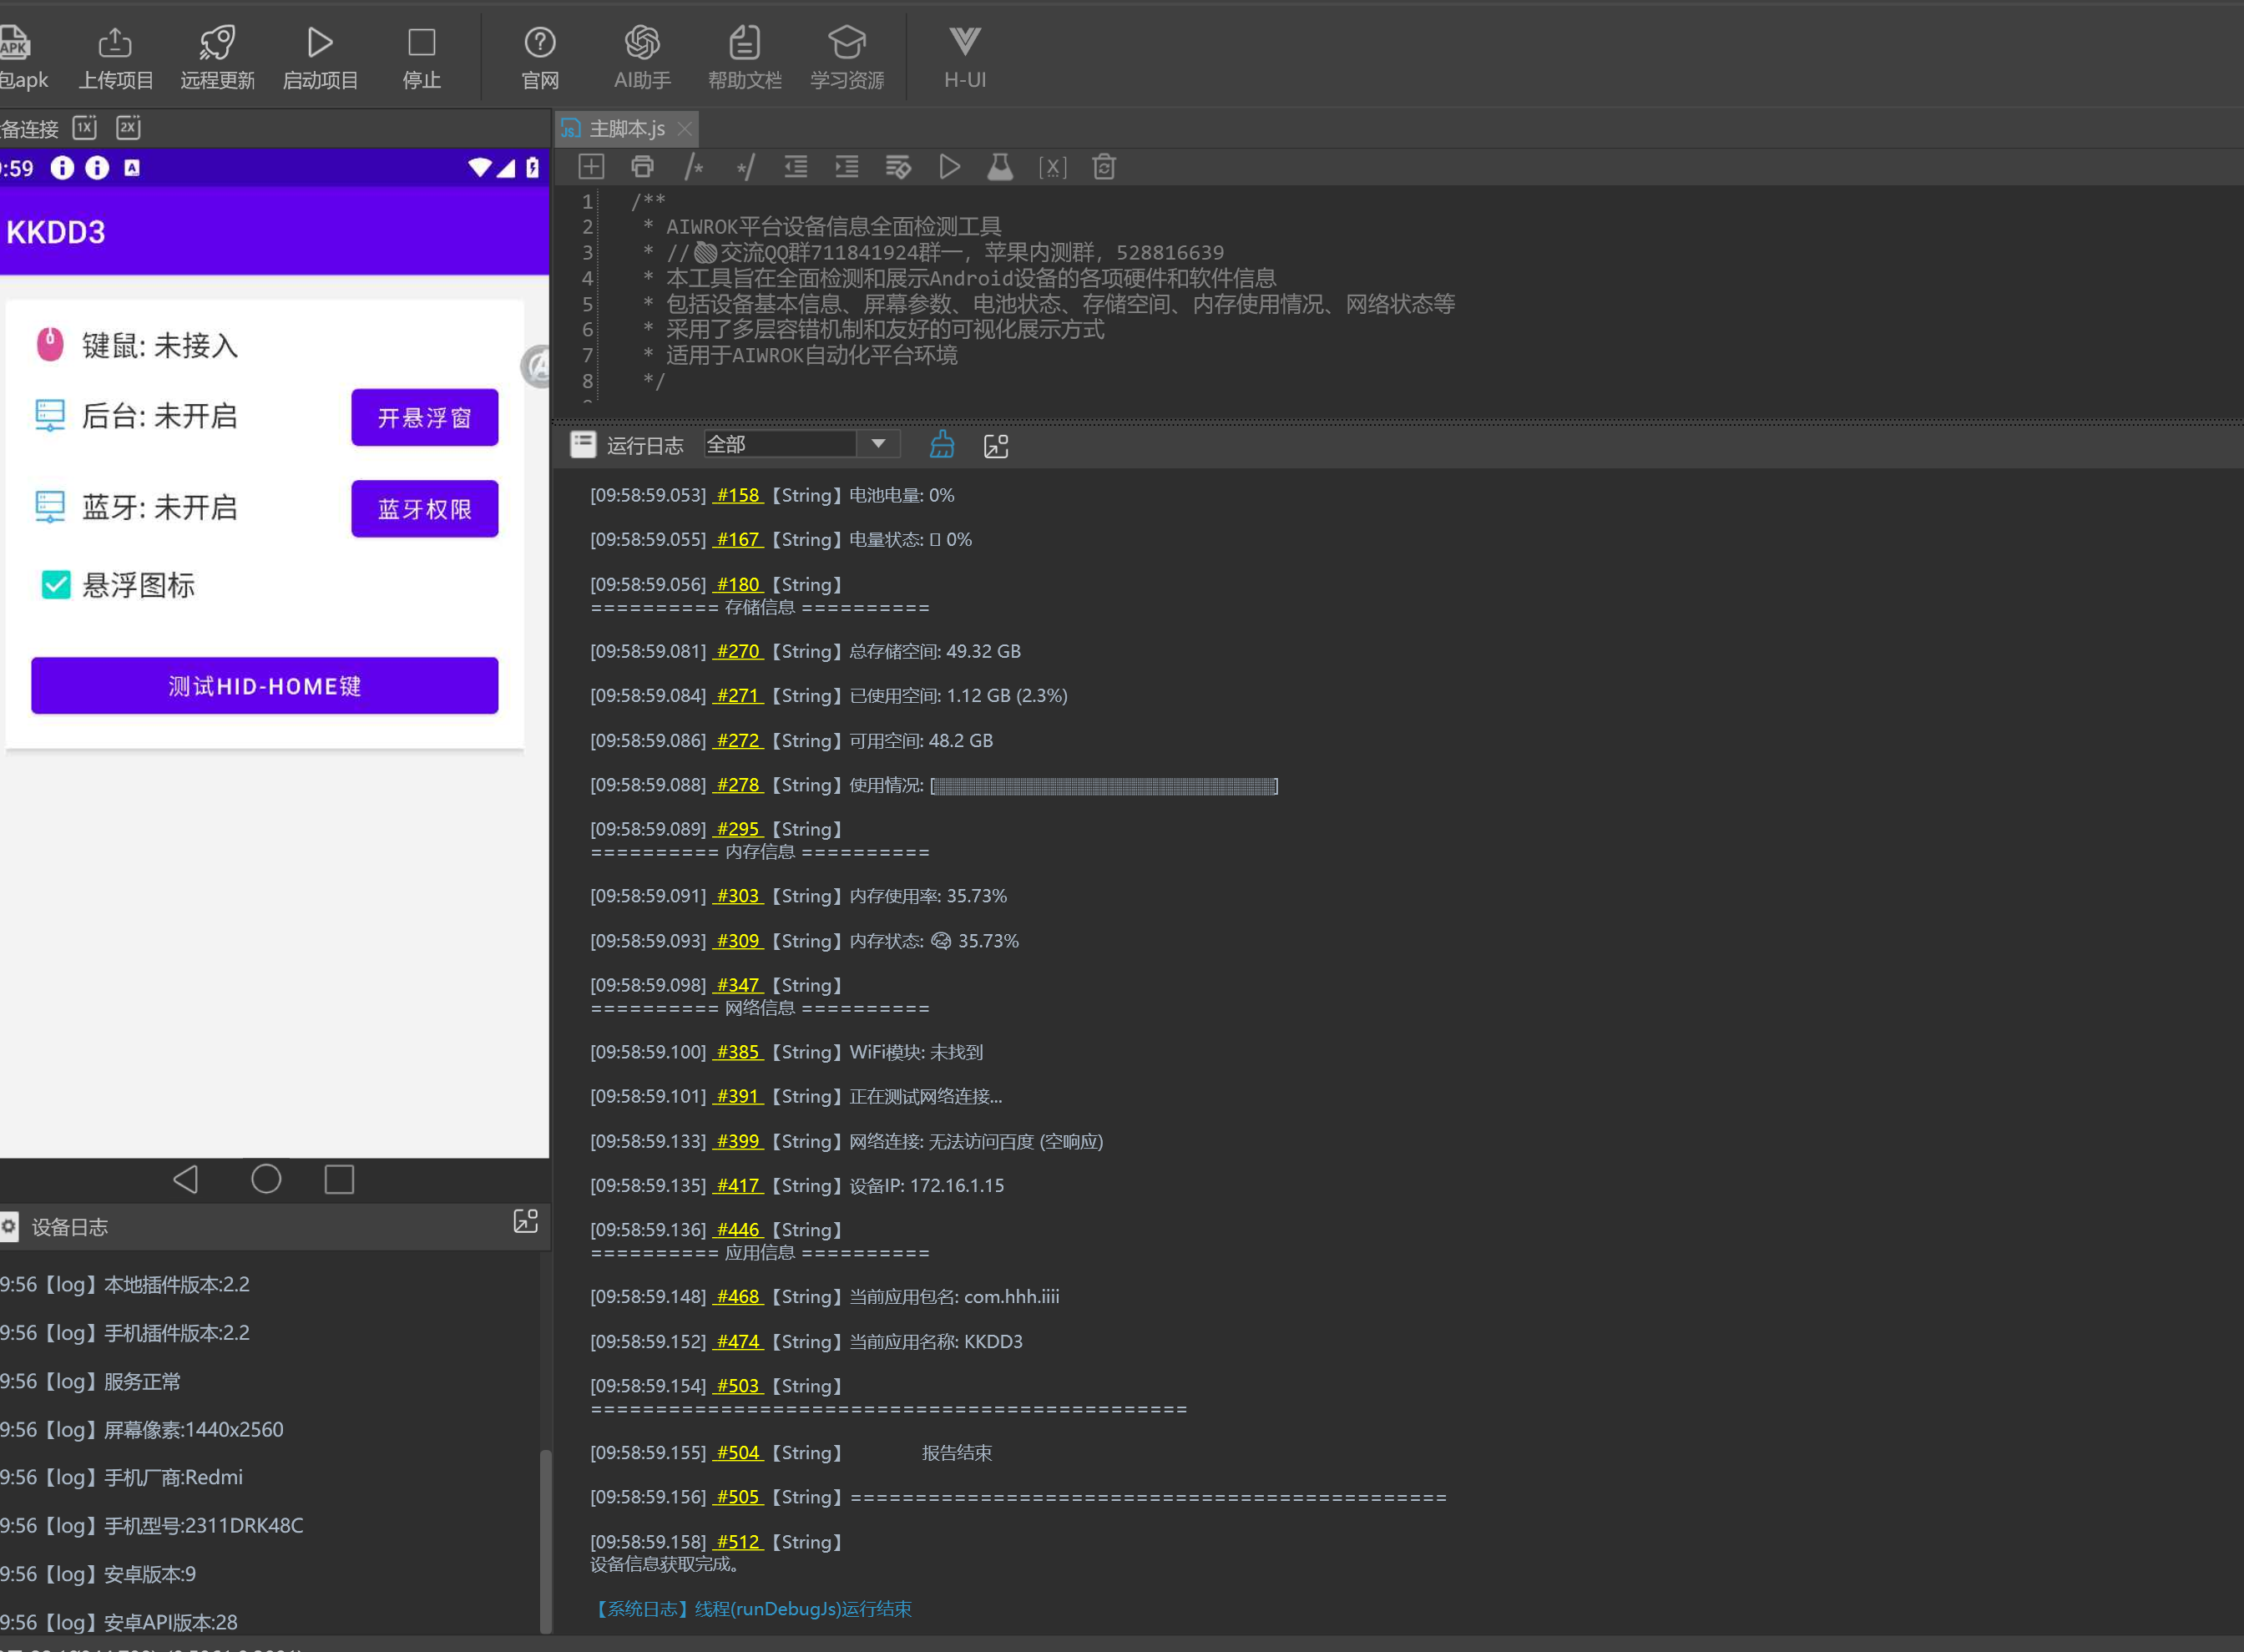Image resolution: width=2244 pixels, height=1652 pixels.
Task: Click the H-UI toolbar icon
Action: [x=964, y=57]
